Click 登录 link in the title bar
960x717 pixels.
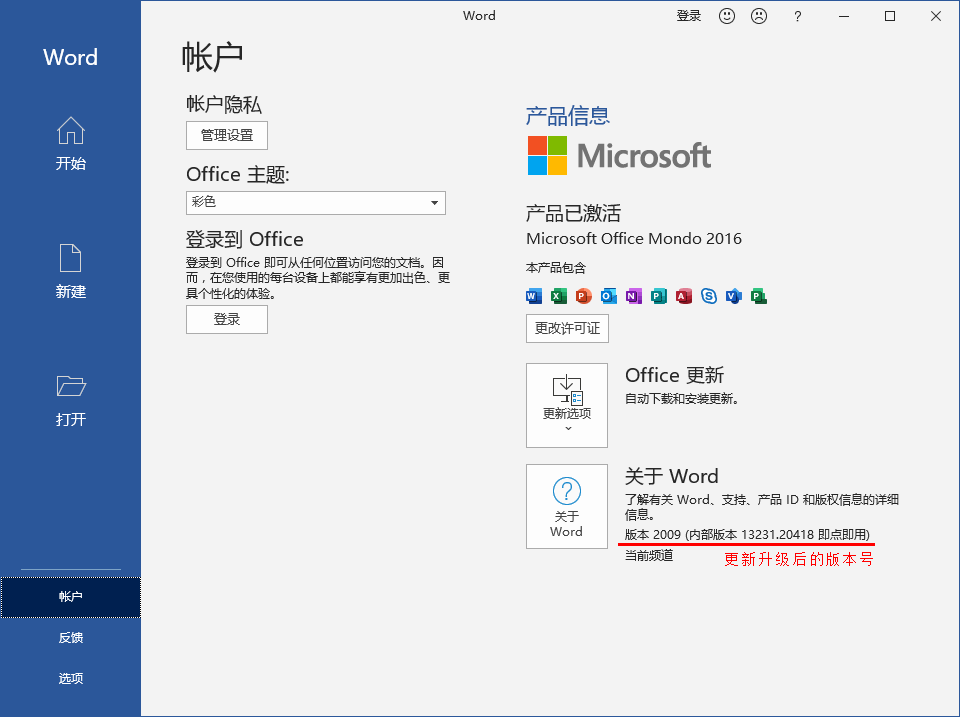[688, 16]
